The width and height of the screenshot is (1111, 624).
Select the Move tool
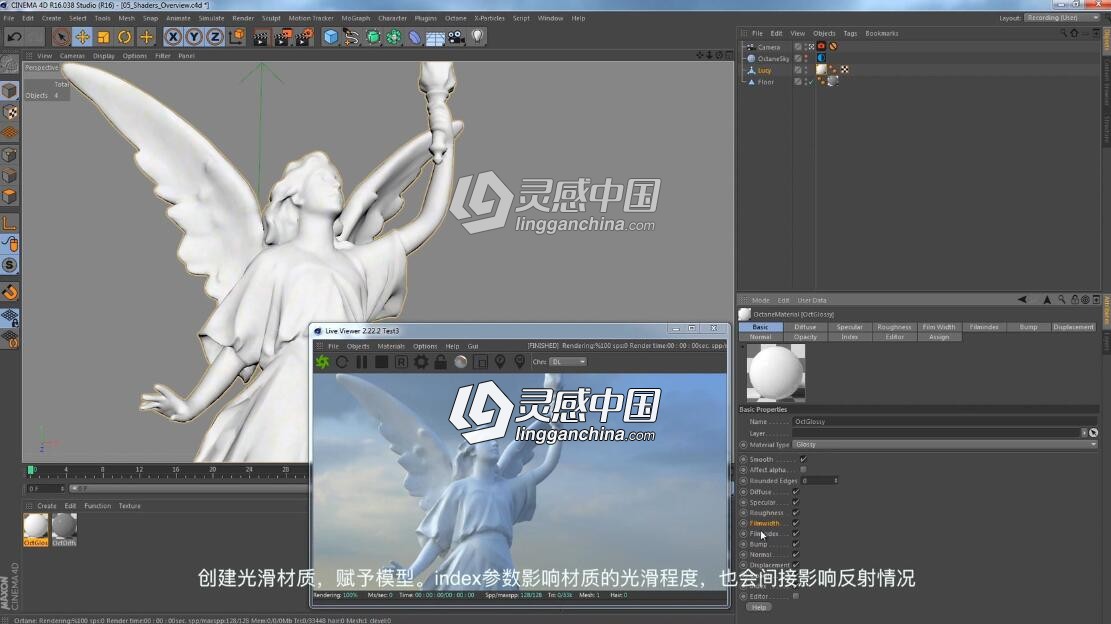point(82,37)
